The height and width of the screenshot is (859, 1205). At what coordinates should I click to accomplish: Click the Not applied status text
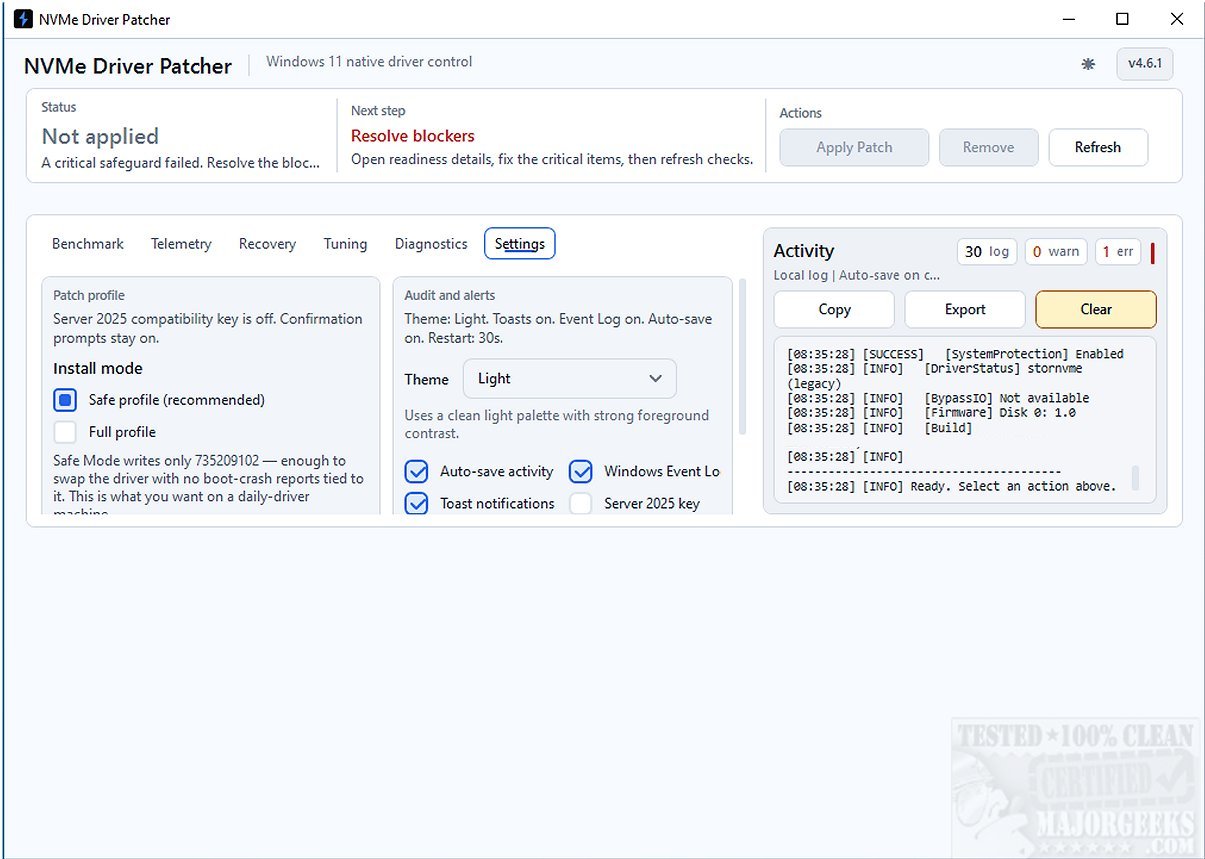coord(100,137)
